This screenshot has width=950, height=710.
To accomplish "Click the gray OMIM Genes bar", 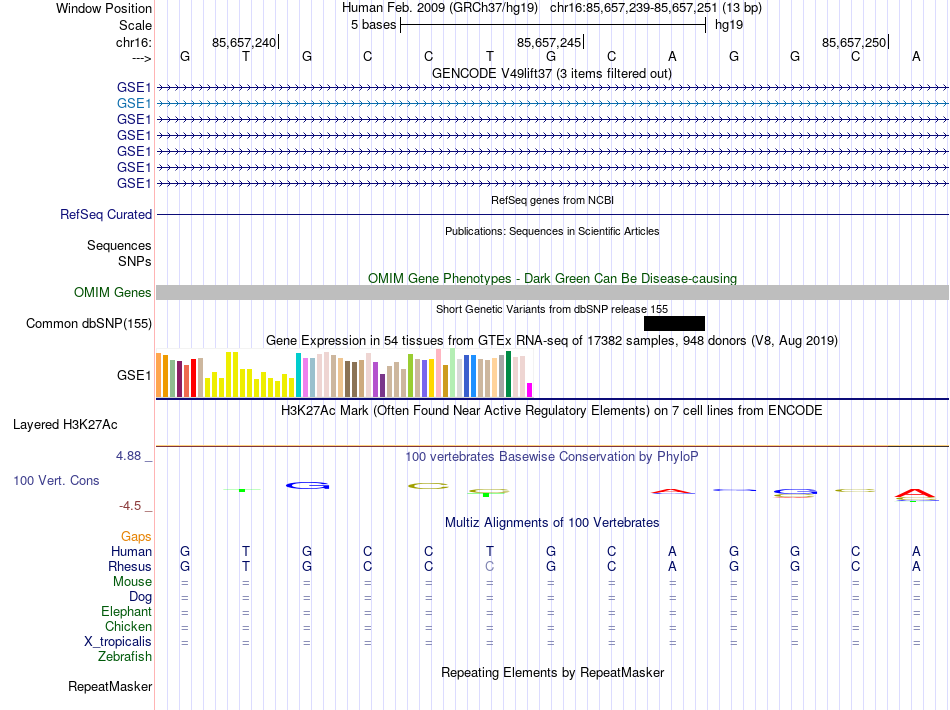I will (x=552, y=293).
